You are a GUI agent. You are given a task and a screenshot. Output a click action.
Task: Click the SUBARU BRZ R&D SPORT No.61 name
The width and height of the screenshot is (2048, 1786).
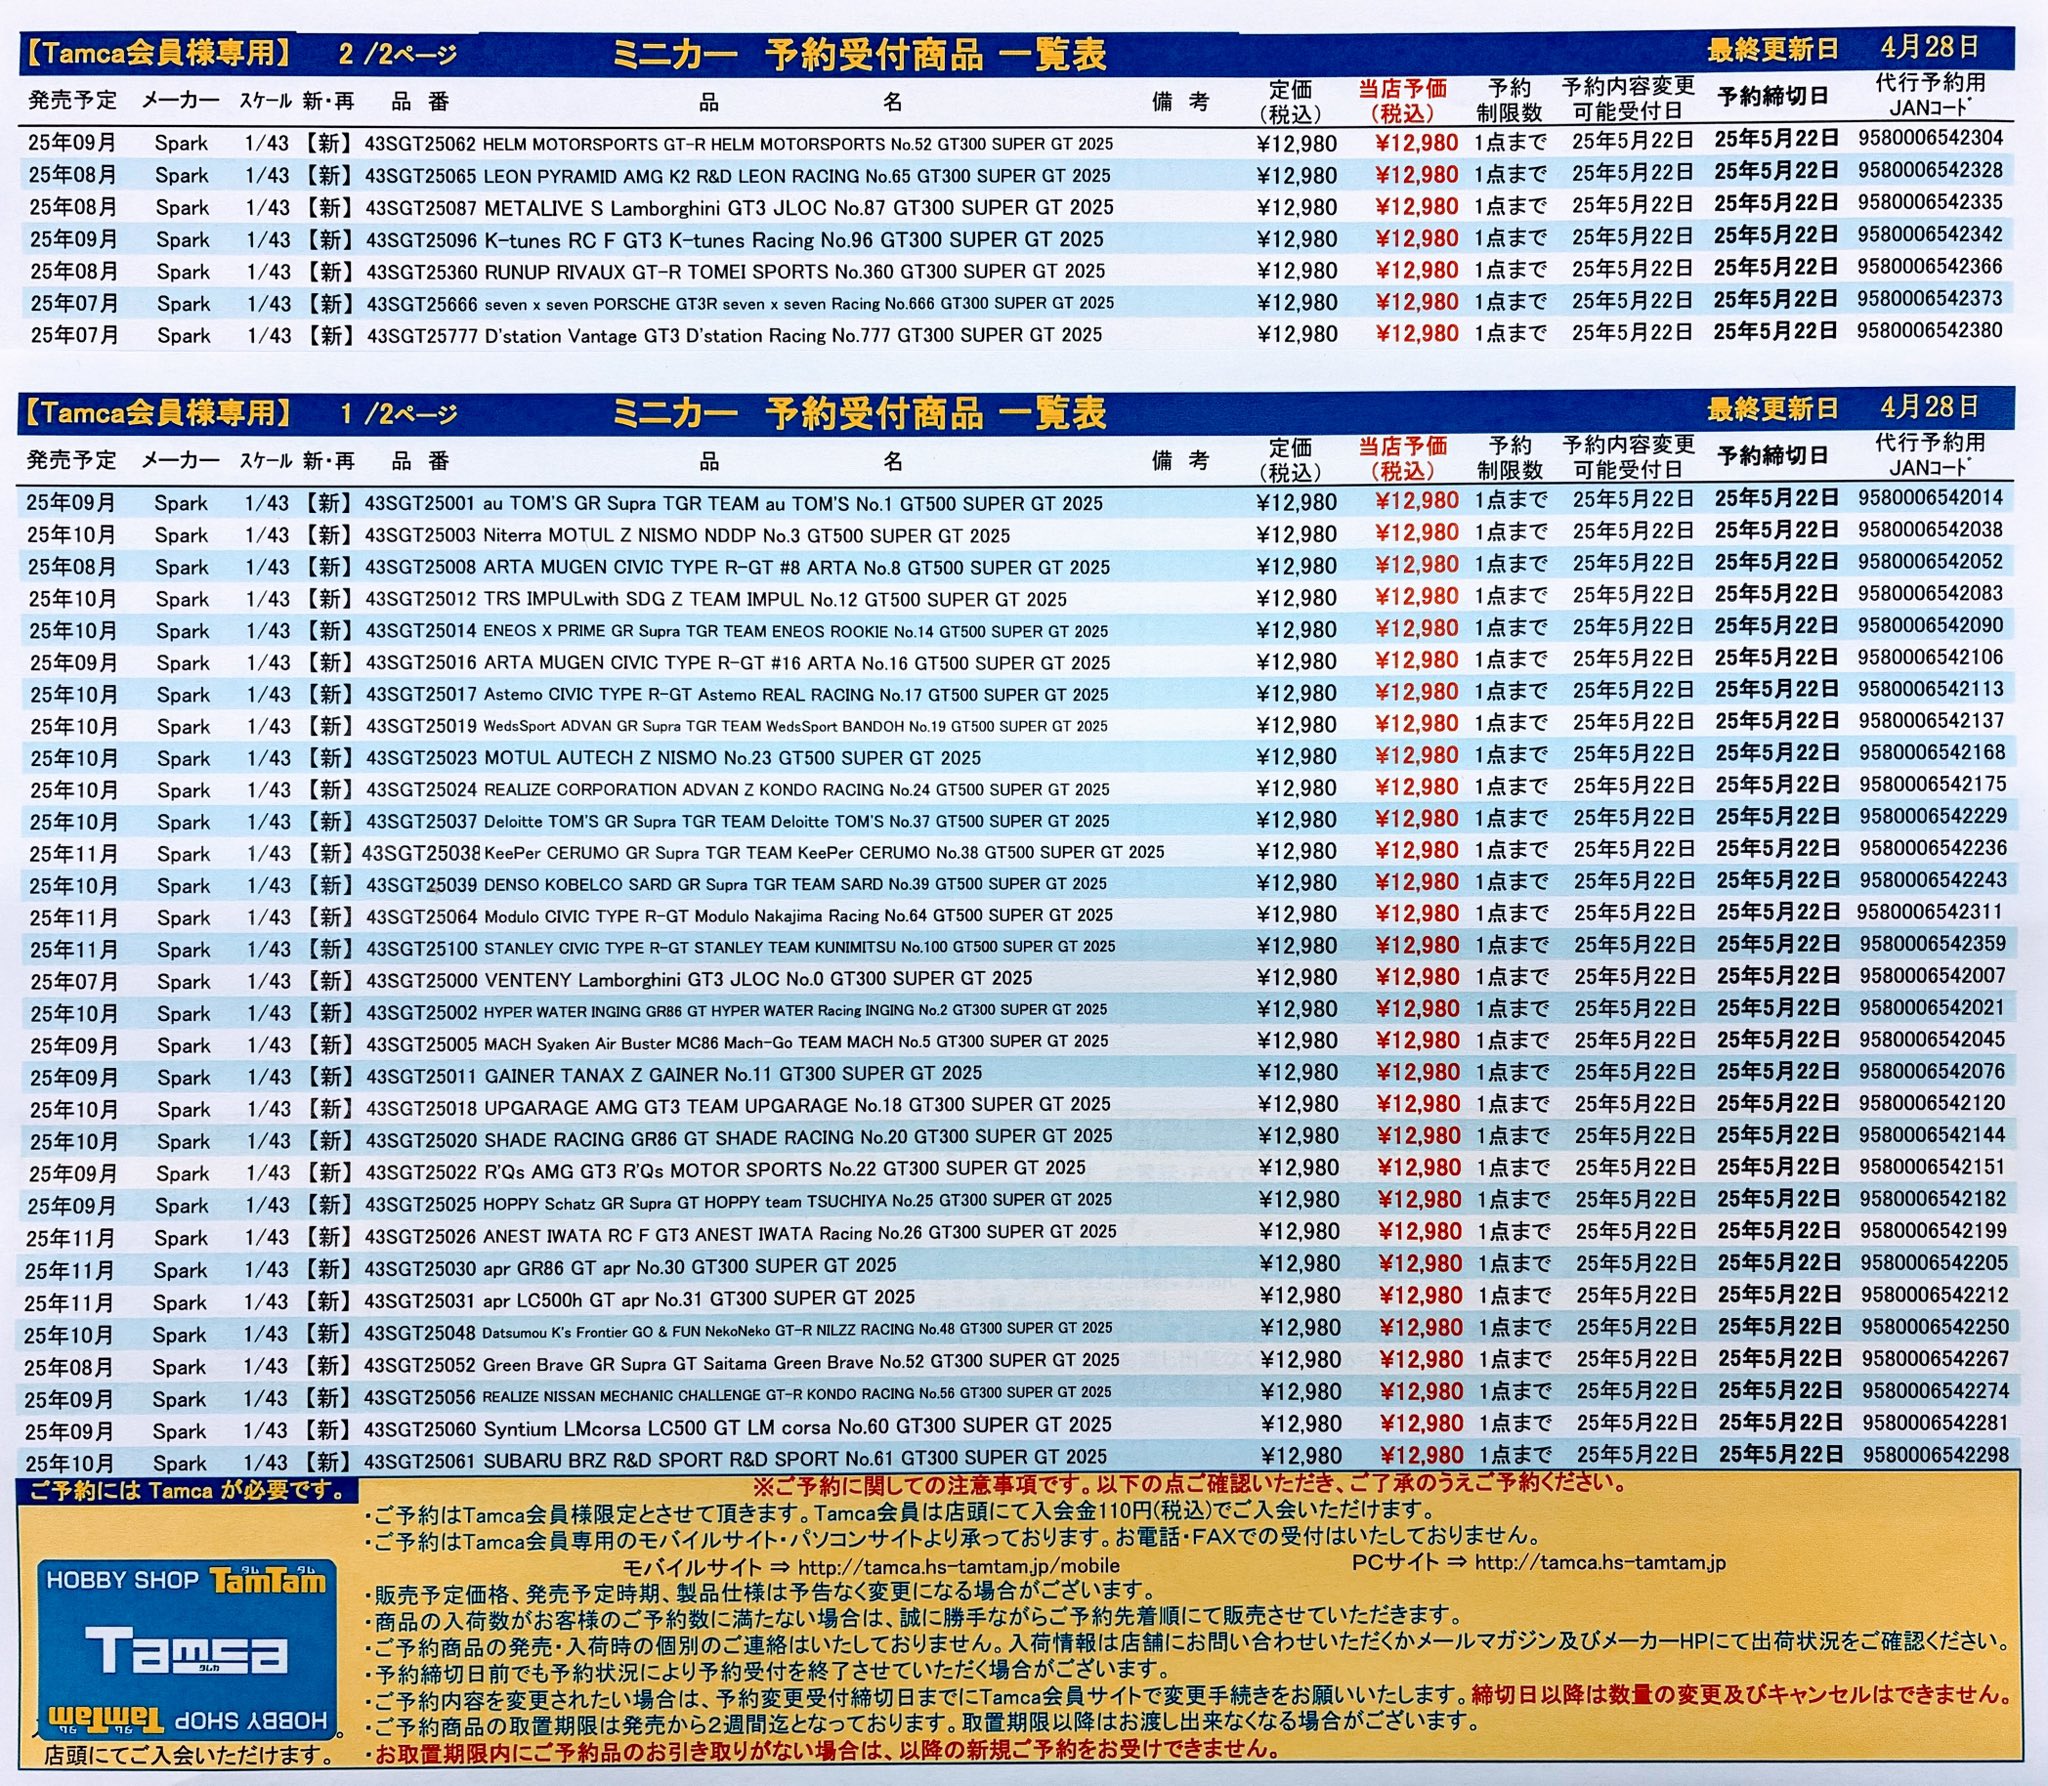point(795,1459)
